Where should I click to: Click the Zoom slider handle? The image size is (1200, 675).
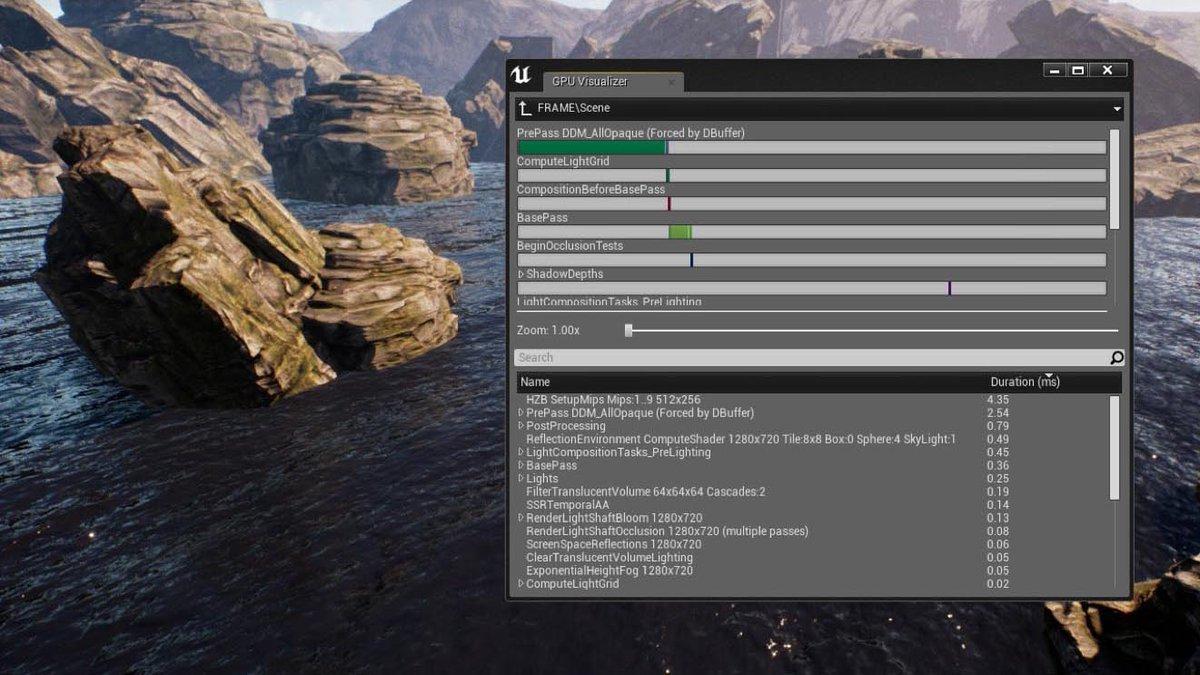628,330
